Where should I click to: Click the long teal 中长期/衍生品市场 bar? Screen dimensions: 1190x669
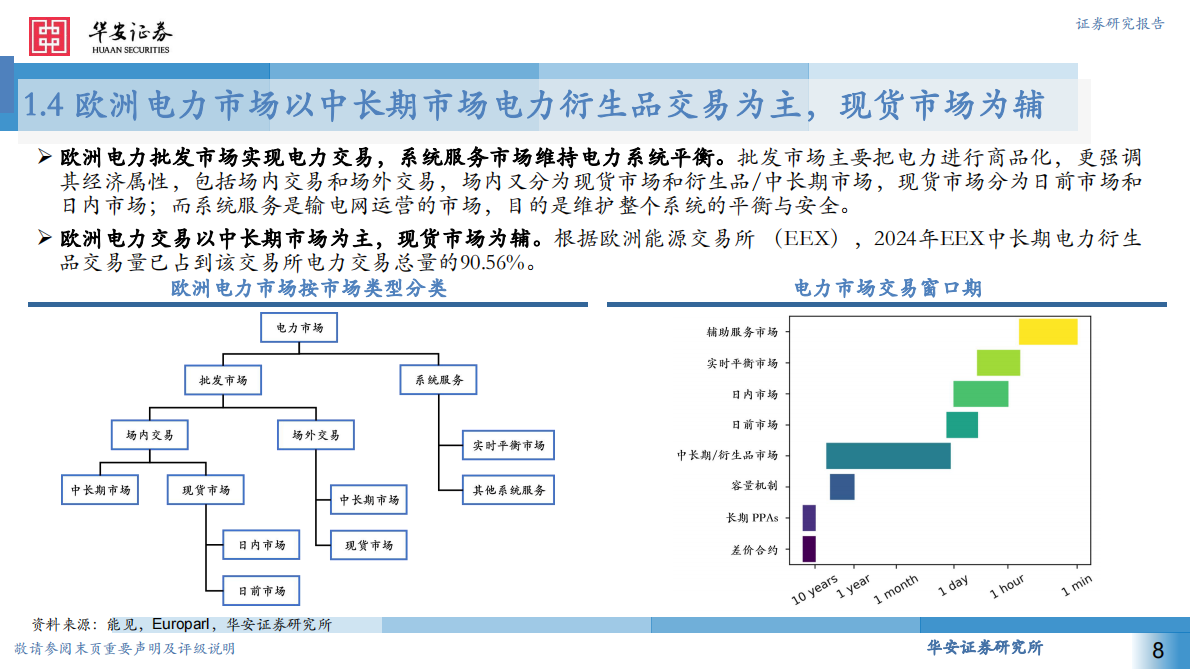pyautogui.click(x=888, y=456)
